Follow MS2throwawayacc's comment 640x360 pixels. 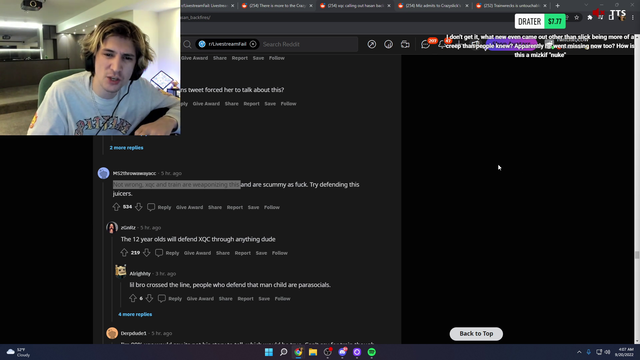pyautogui.click(x=272, y=207)
